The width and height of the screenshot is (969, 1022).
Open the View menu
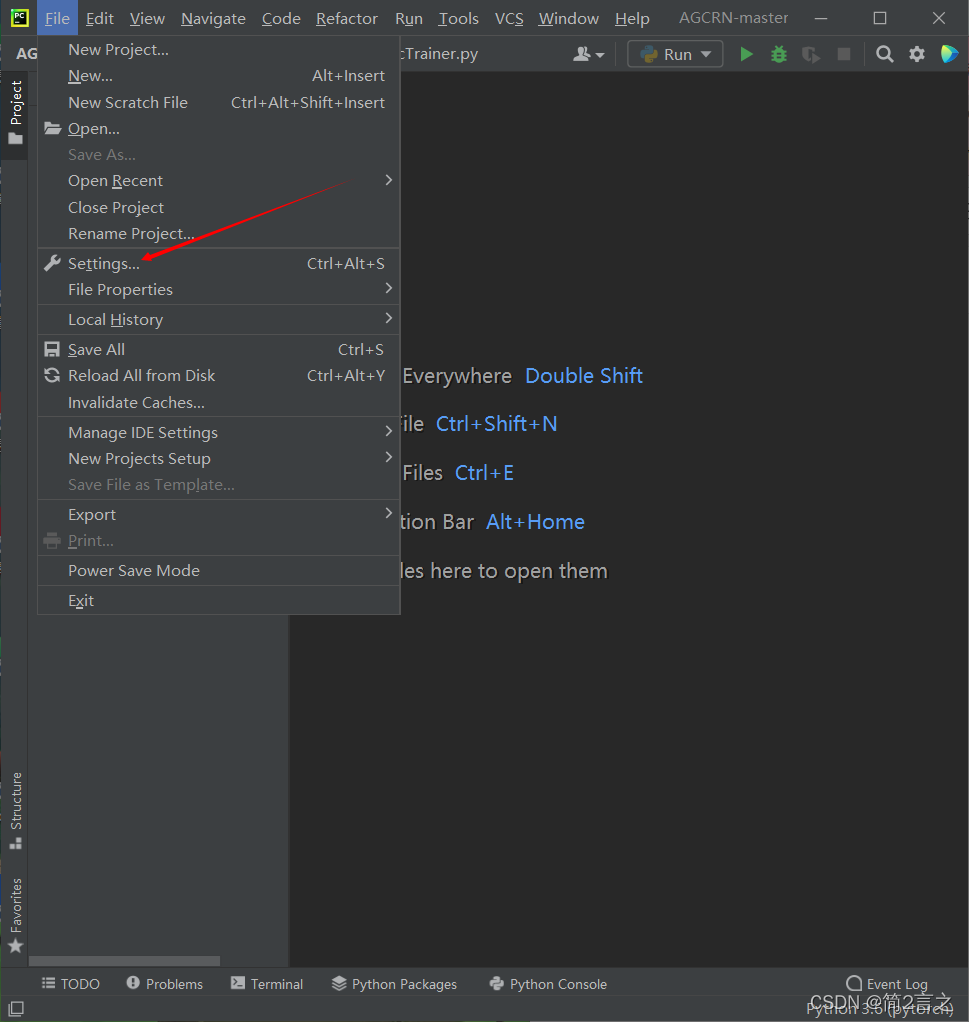coord(147,18)
